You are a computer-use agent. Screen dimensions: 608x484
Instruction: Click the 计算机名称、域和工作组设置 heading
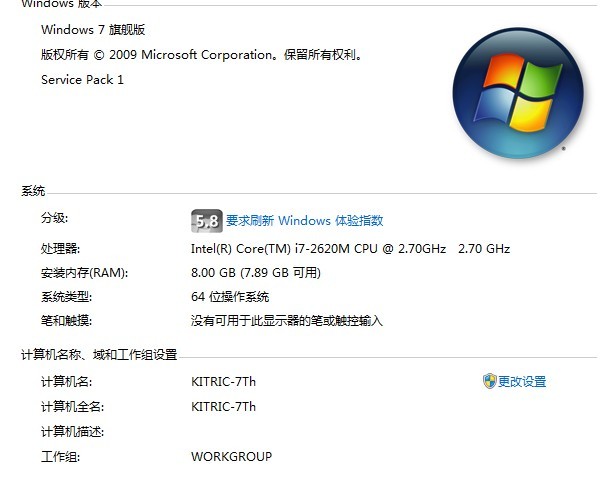(99, 354)
